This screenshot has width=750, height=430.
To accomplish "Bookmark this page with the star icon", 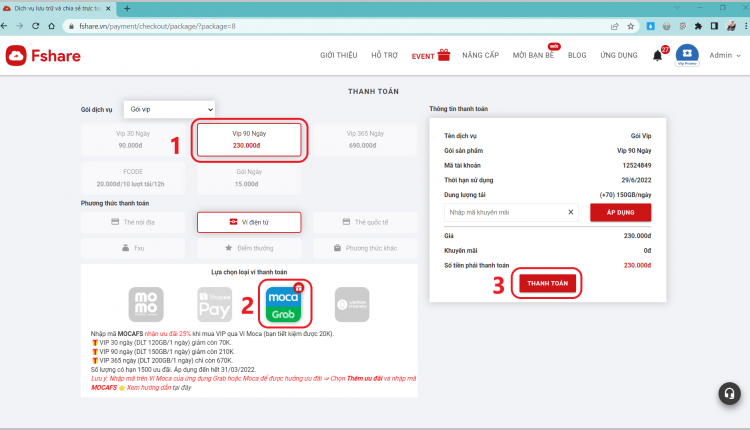I will coord(630,26).
